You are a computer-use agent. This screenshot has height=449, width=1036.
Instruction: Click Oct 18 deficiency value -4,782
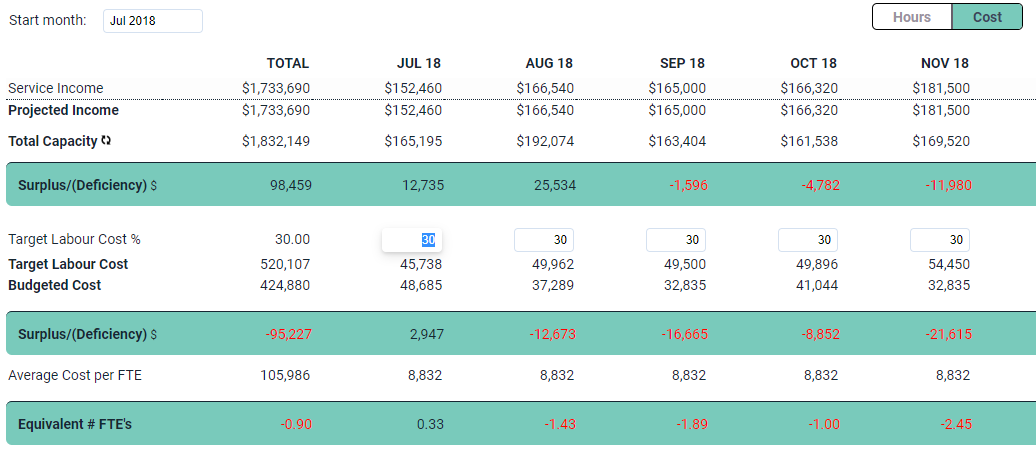820,186
